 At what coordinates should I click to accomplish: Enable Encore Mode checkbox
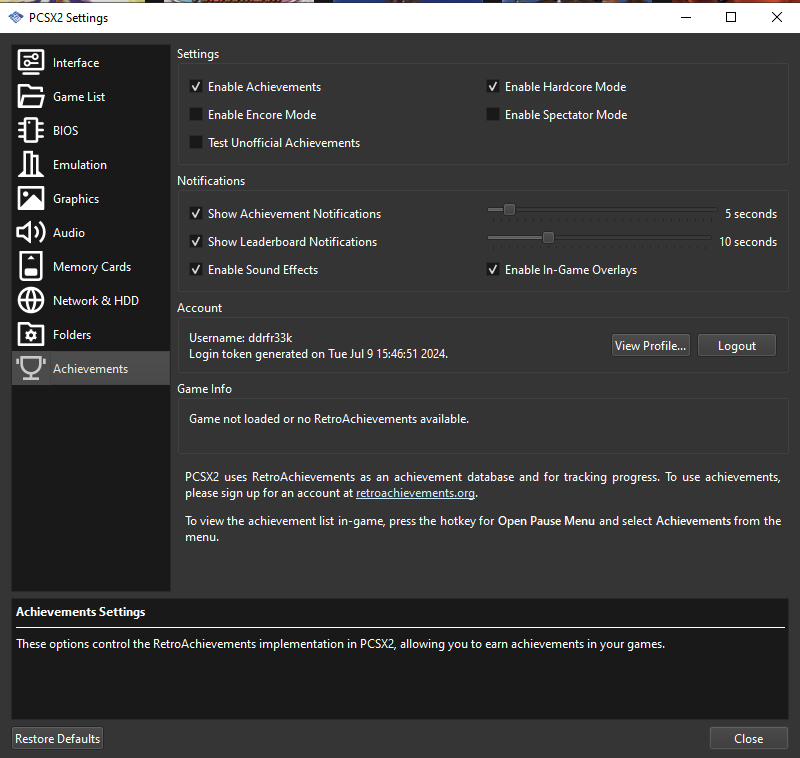point(196,114)
